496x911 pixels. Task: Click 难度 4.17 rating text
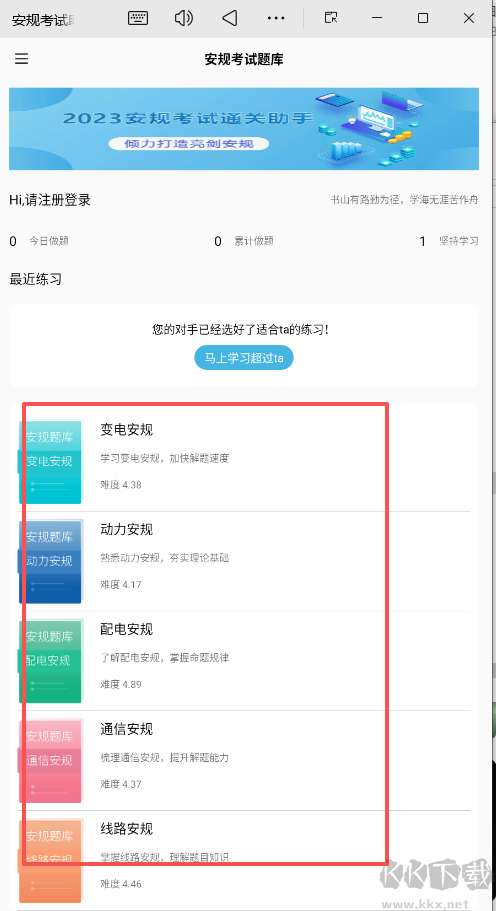pyautogui.click(x=121, y=584)
